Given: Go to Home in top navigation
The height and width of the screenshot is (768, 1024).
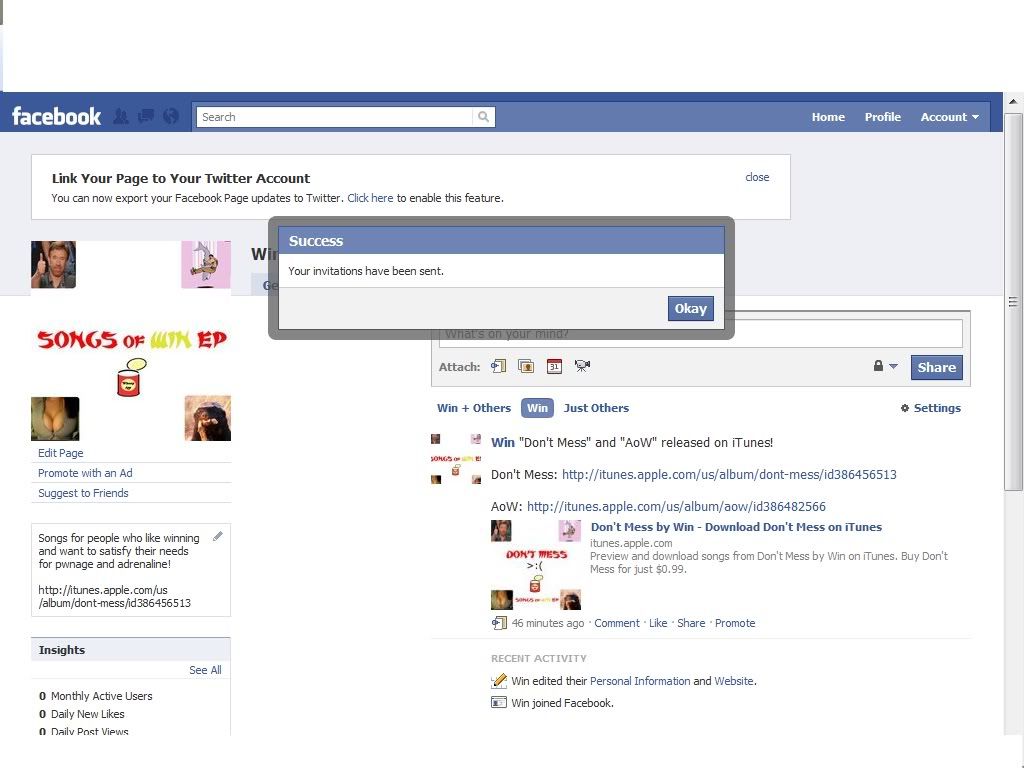Looking at the screenshot, I should 828,117.
